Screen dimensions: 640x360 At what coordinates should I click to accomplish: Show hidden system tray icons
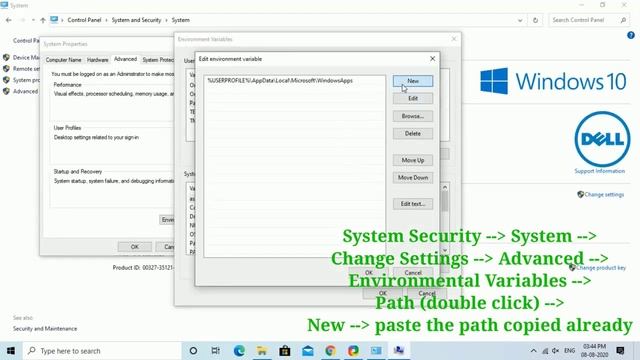[533, 351]
